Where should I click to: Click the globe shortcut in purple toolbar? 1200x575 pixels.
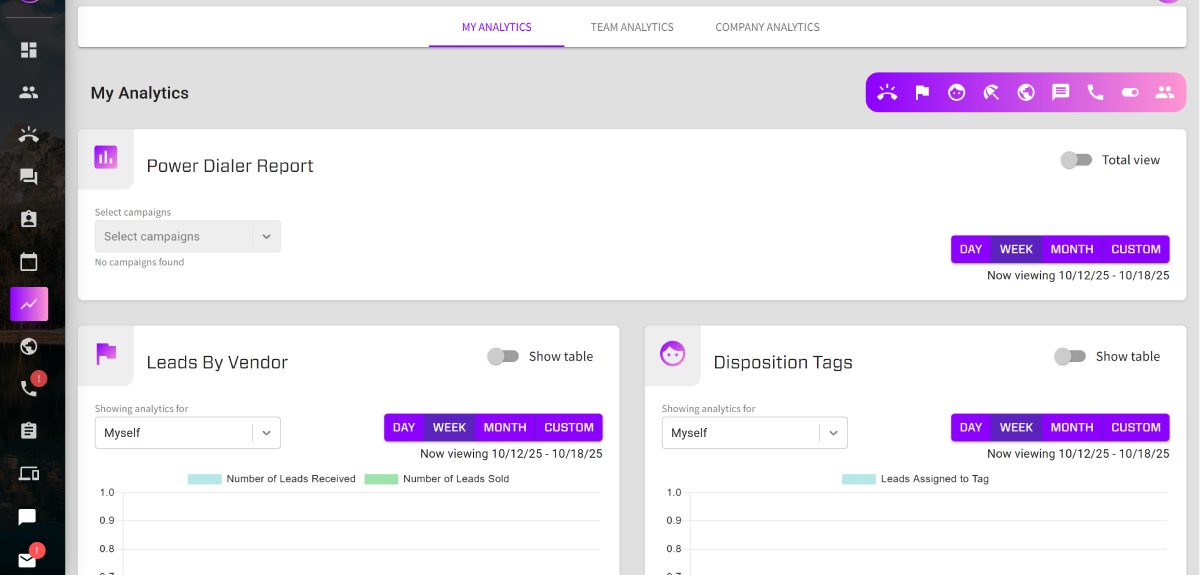(1026, 92)
